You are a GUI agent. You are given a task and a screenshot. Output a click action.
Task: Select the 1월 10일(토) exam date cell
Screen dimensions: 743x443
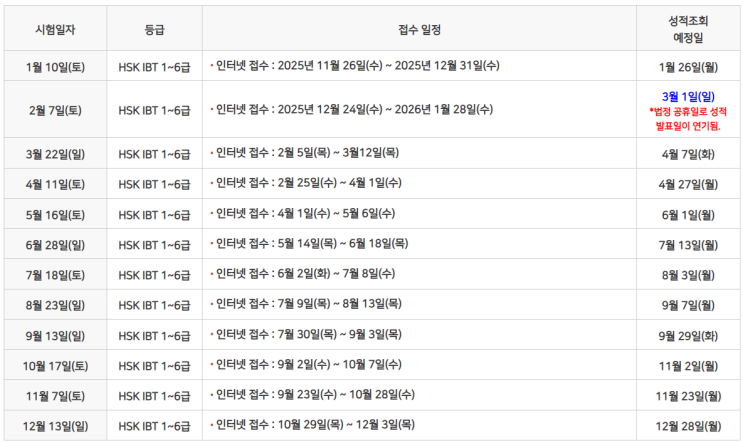pyautogui.click(x=55, y=66)
